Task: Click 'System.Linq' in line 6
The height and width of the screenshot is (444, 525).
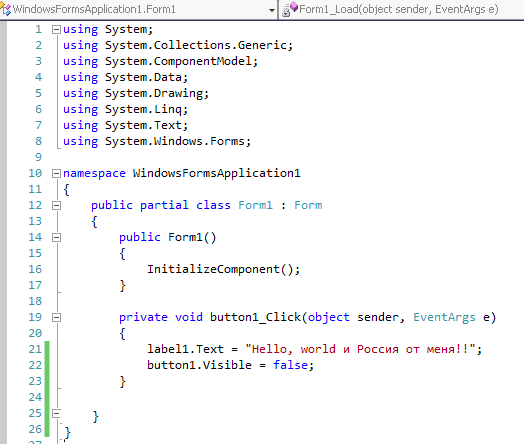Action: pyautogui.click(x=143, y=109)
